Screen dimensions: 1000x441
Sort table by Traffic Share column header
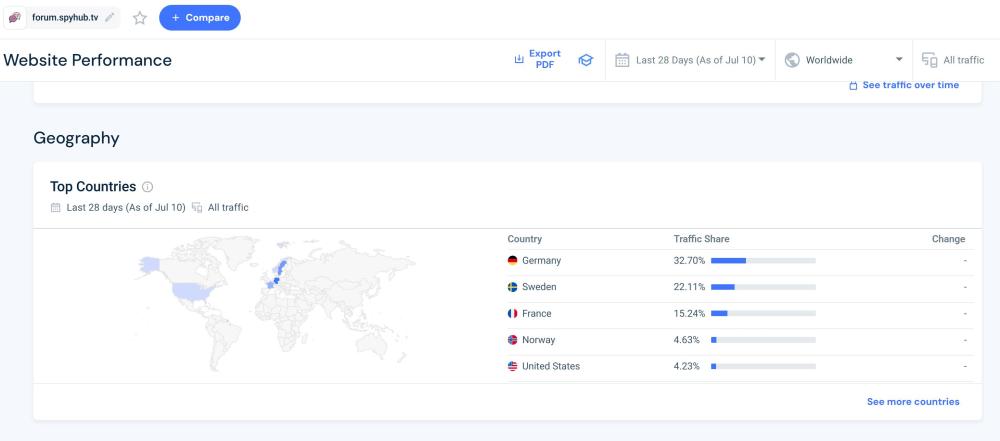click(701, 239)
